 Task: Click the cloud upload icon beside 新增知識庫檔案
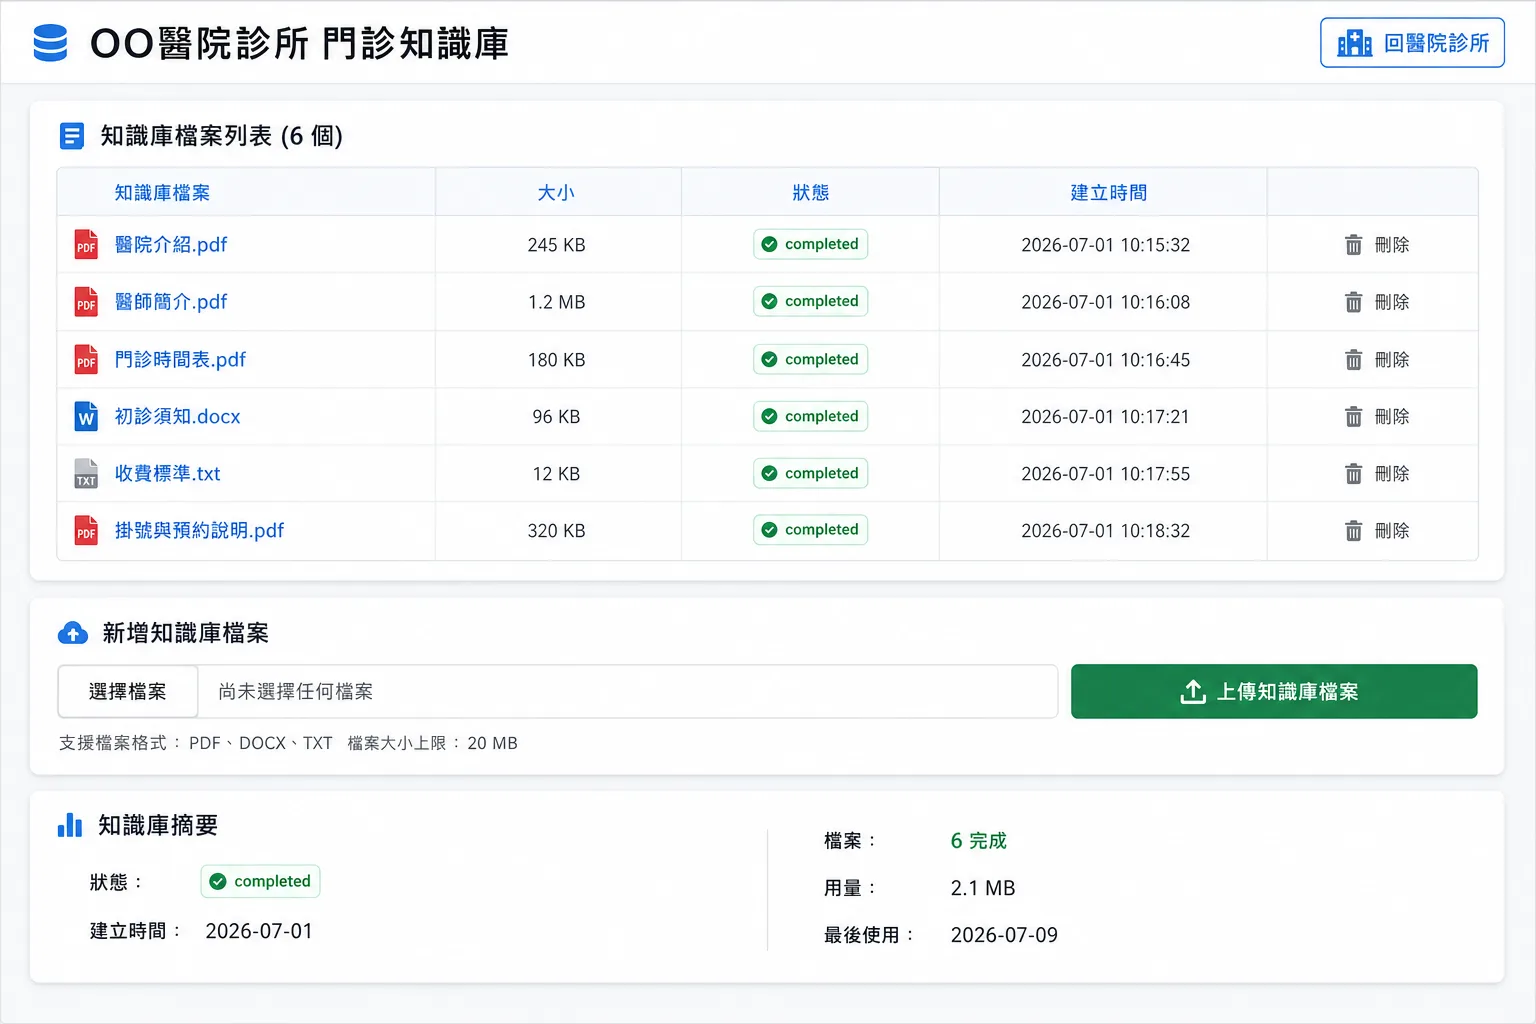pos(73,633)
